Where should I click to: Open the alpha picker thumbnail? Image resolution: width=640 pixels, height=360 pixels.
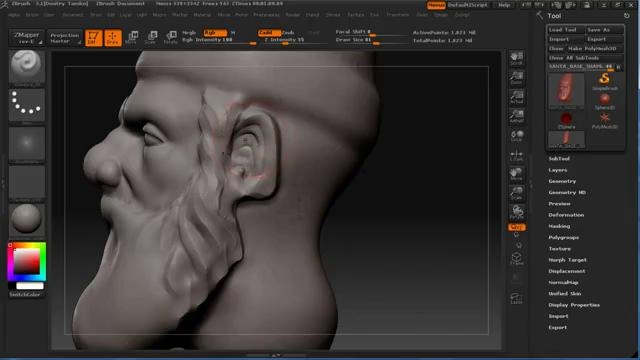pos(27,144)
